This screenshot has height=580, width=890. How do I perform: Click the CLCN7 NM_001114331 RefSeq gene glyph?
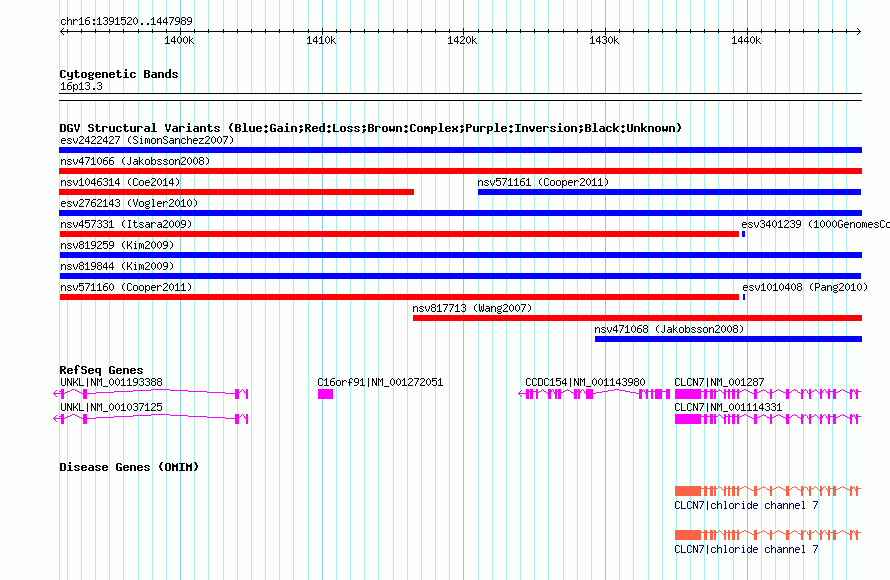tap(767, 419)
